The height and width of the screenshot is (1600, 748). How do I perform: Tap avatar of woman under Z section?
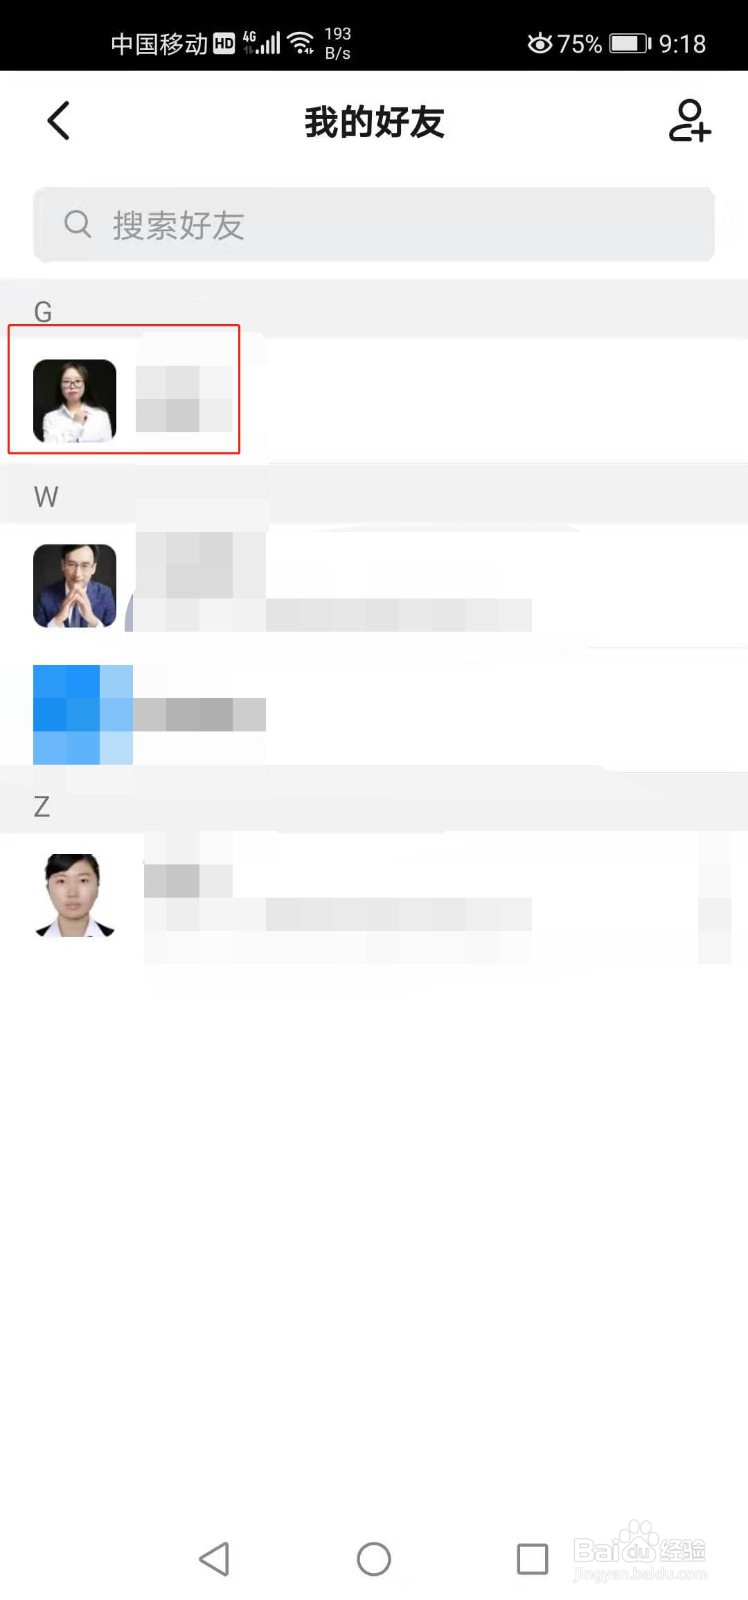point(75,895)
